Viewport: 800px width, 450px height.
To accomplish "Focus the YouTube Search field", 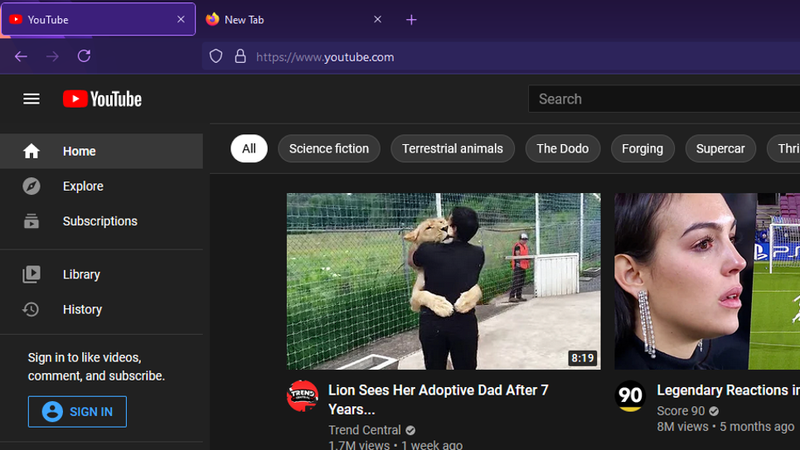I will (x=664, y=99).
